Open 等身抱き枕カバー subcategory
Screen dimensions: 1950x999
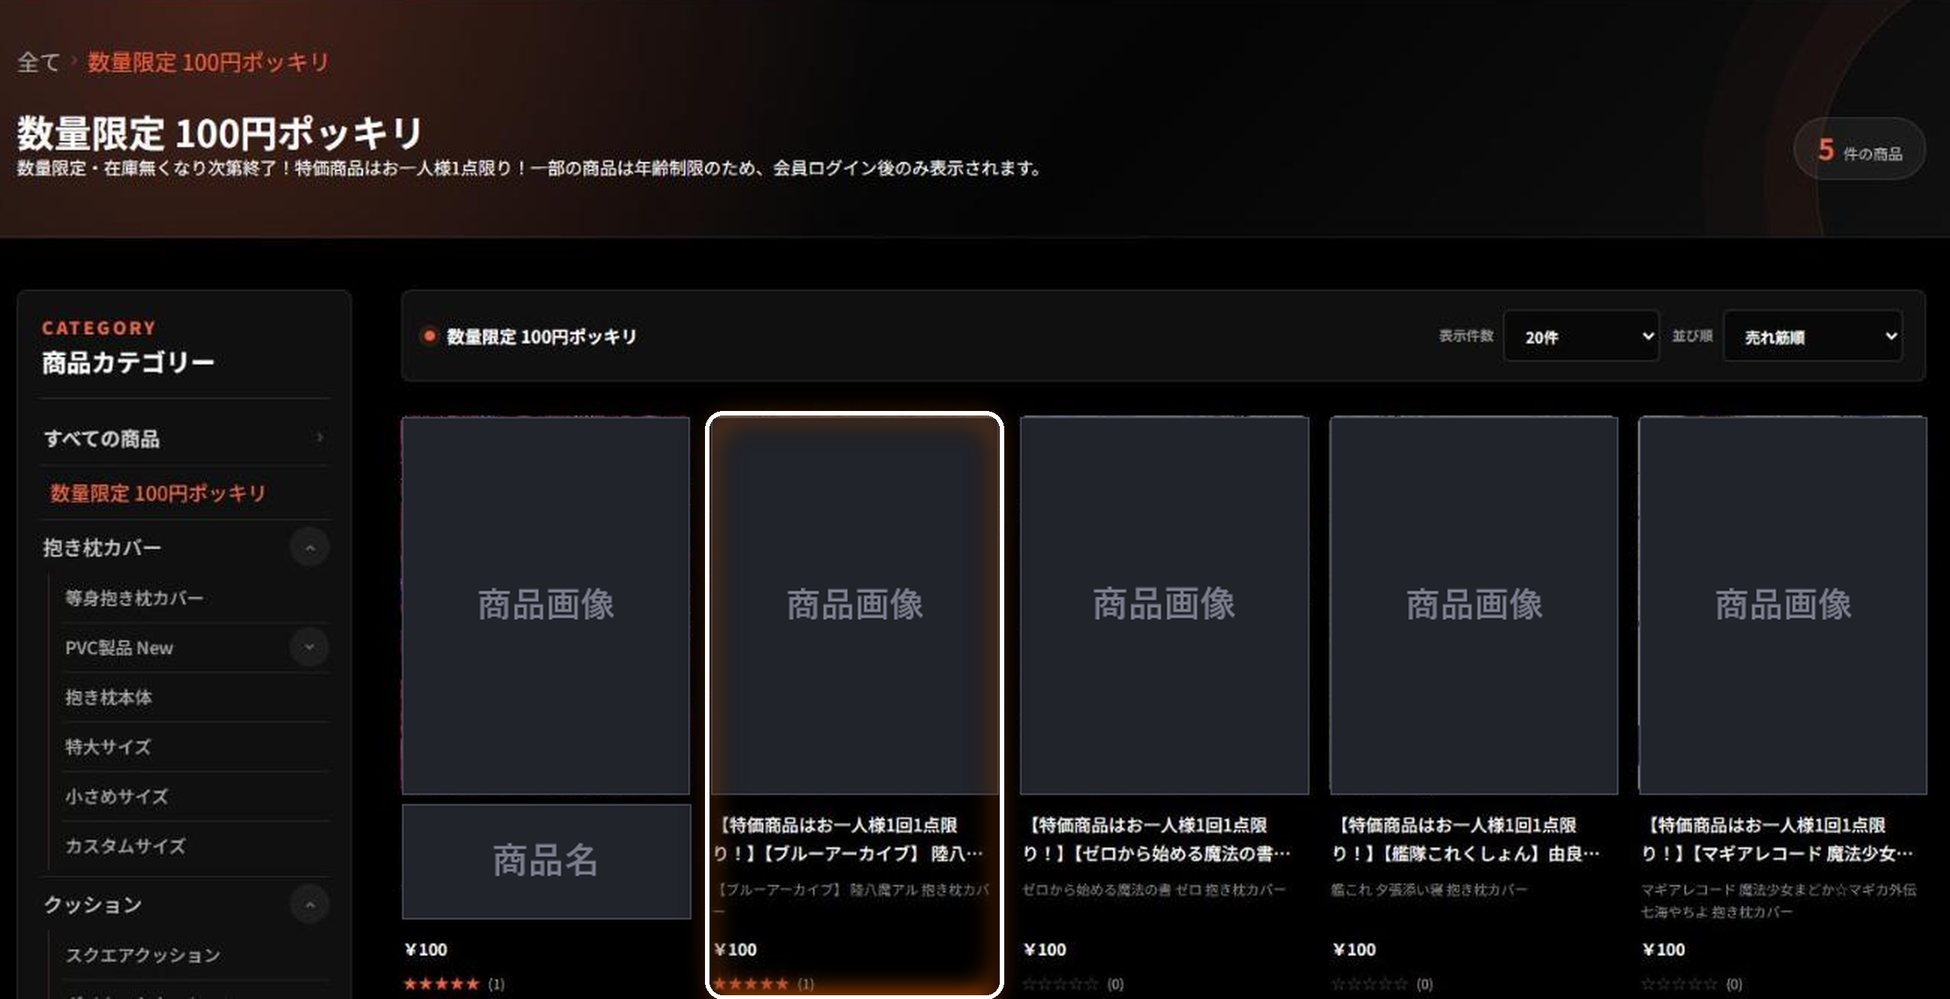[134, 598]
